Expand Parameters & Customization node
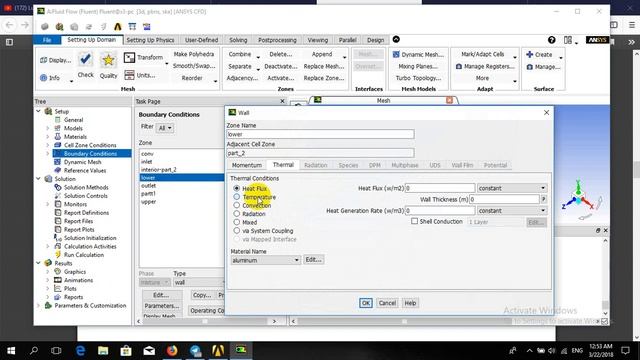This screenshot has width=640, height=360. click(38, 305)
